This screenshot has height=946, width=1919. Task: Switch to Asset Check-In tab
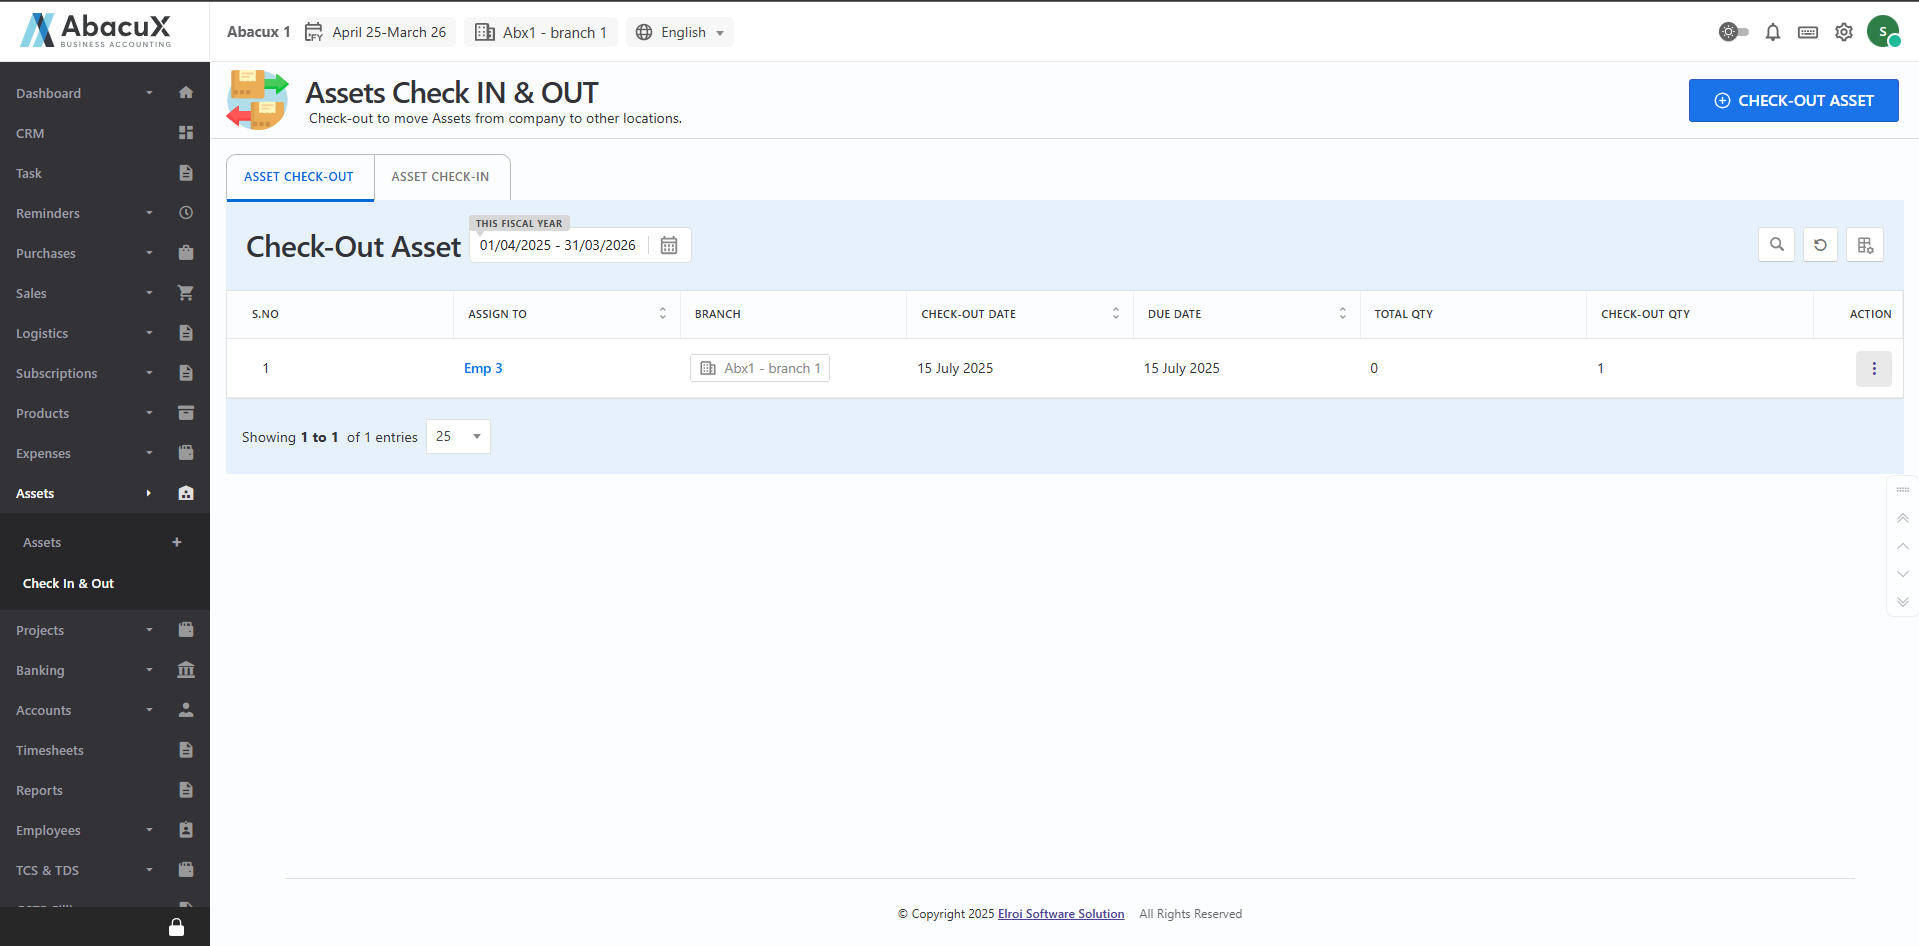tap(440, 177)
